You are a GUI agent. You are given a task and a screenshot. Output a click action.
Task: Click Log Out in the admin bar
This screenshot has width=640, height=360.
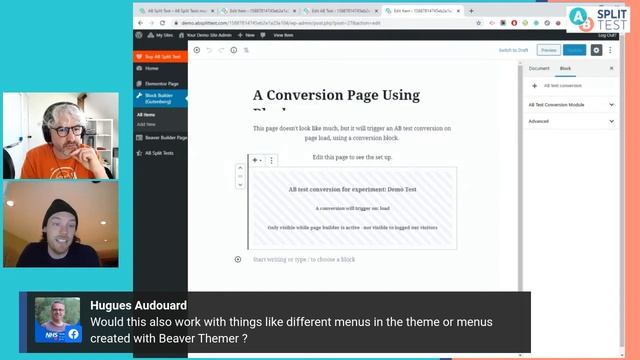click(x=607, y=35)
